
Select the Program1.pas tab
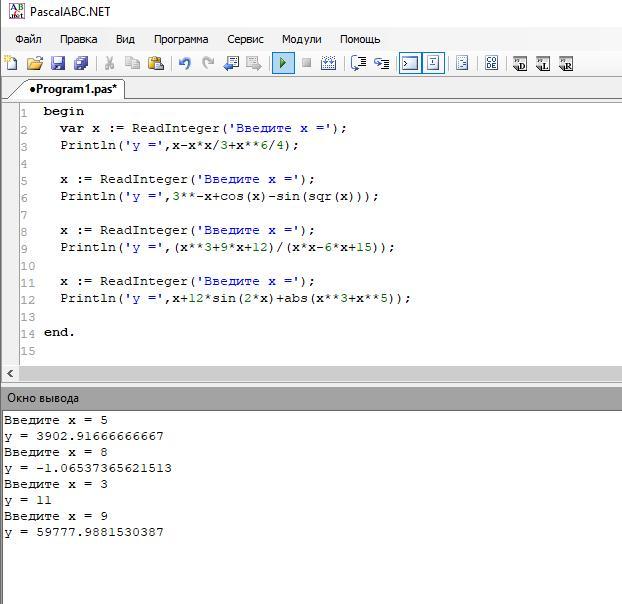(72, 89)
